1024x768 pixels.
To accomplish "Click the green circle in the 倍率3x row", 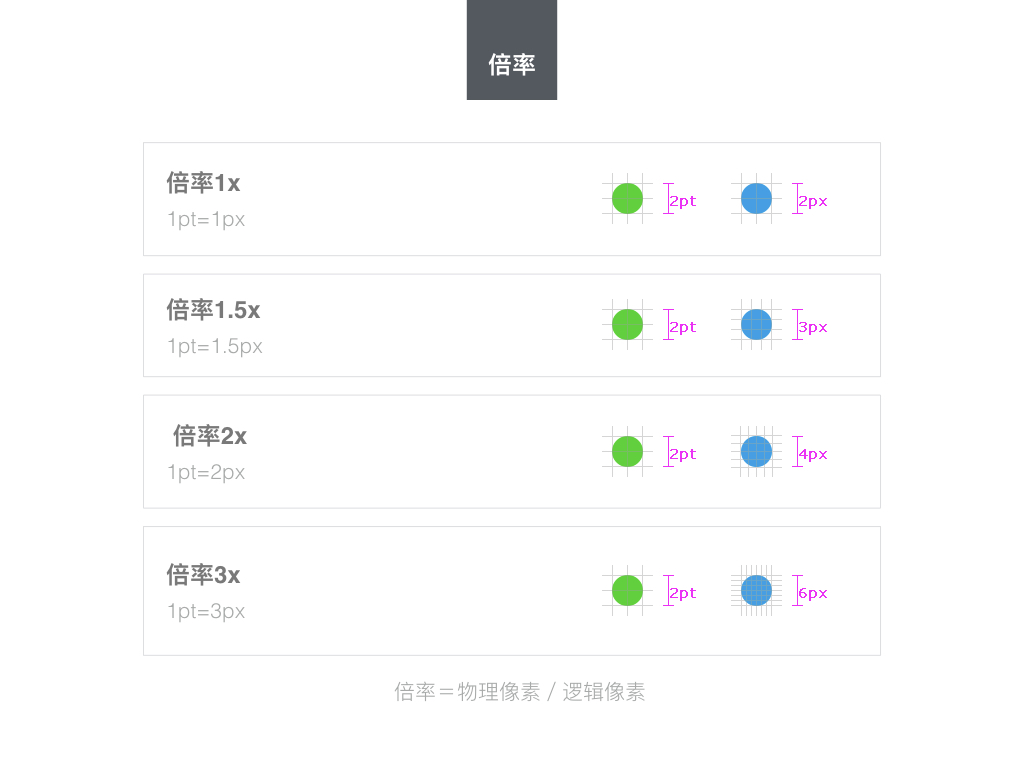I will [627, 591].
